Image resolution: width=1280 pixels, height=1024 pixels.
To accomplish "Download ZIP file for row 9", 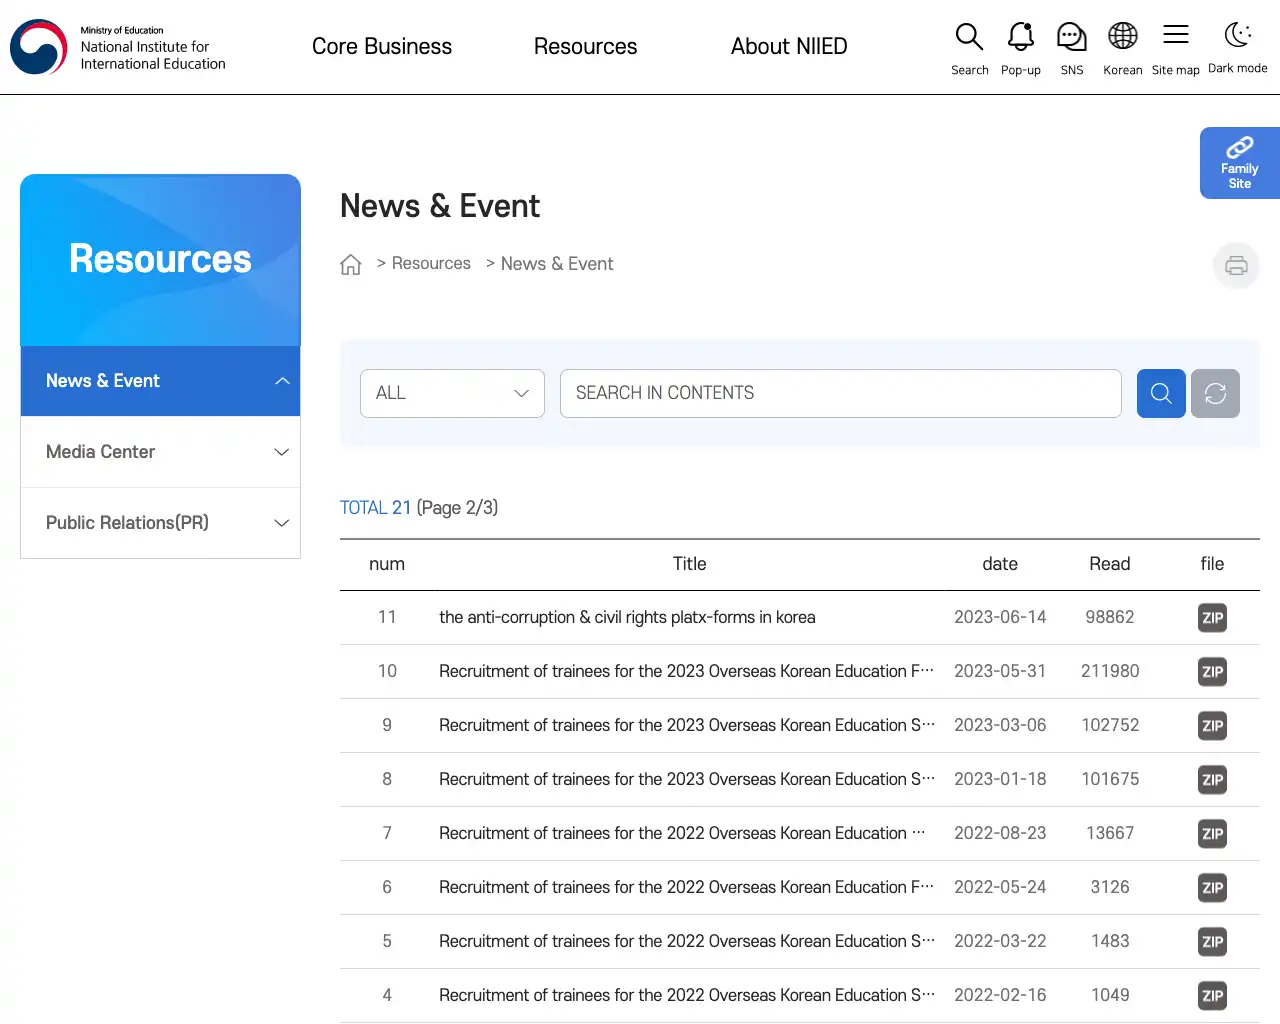I will (1212, 726).
